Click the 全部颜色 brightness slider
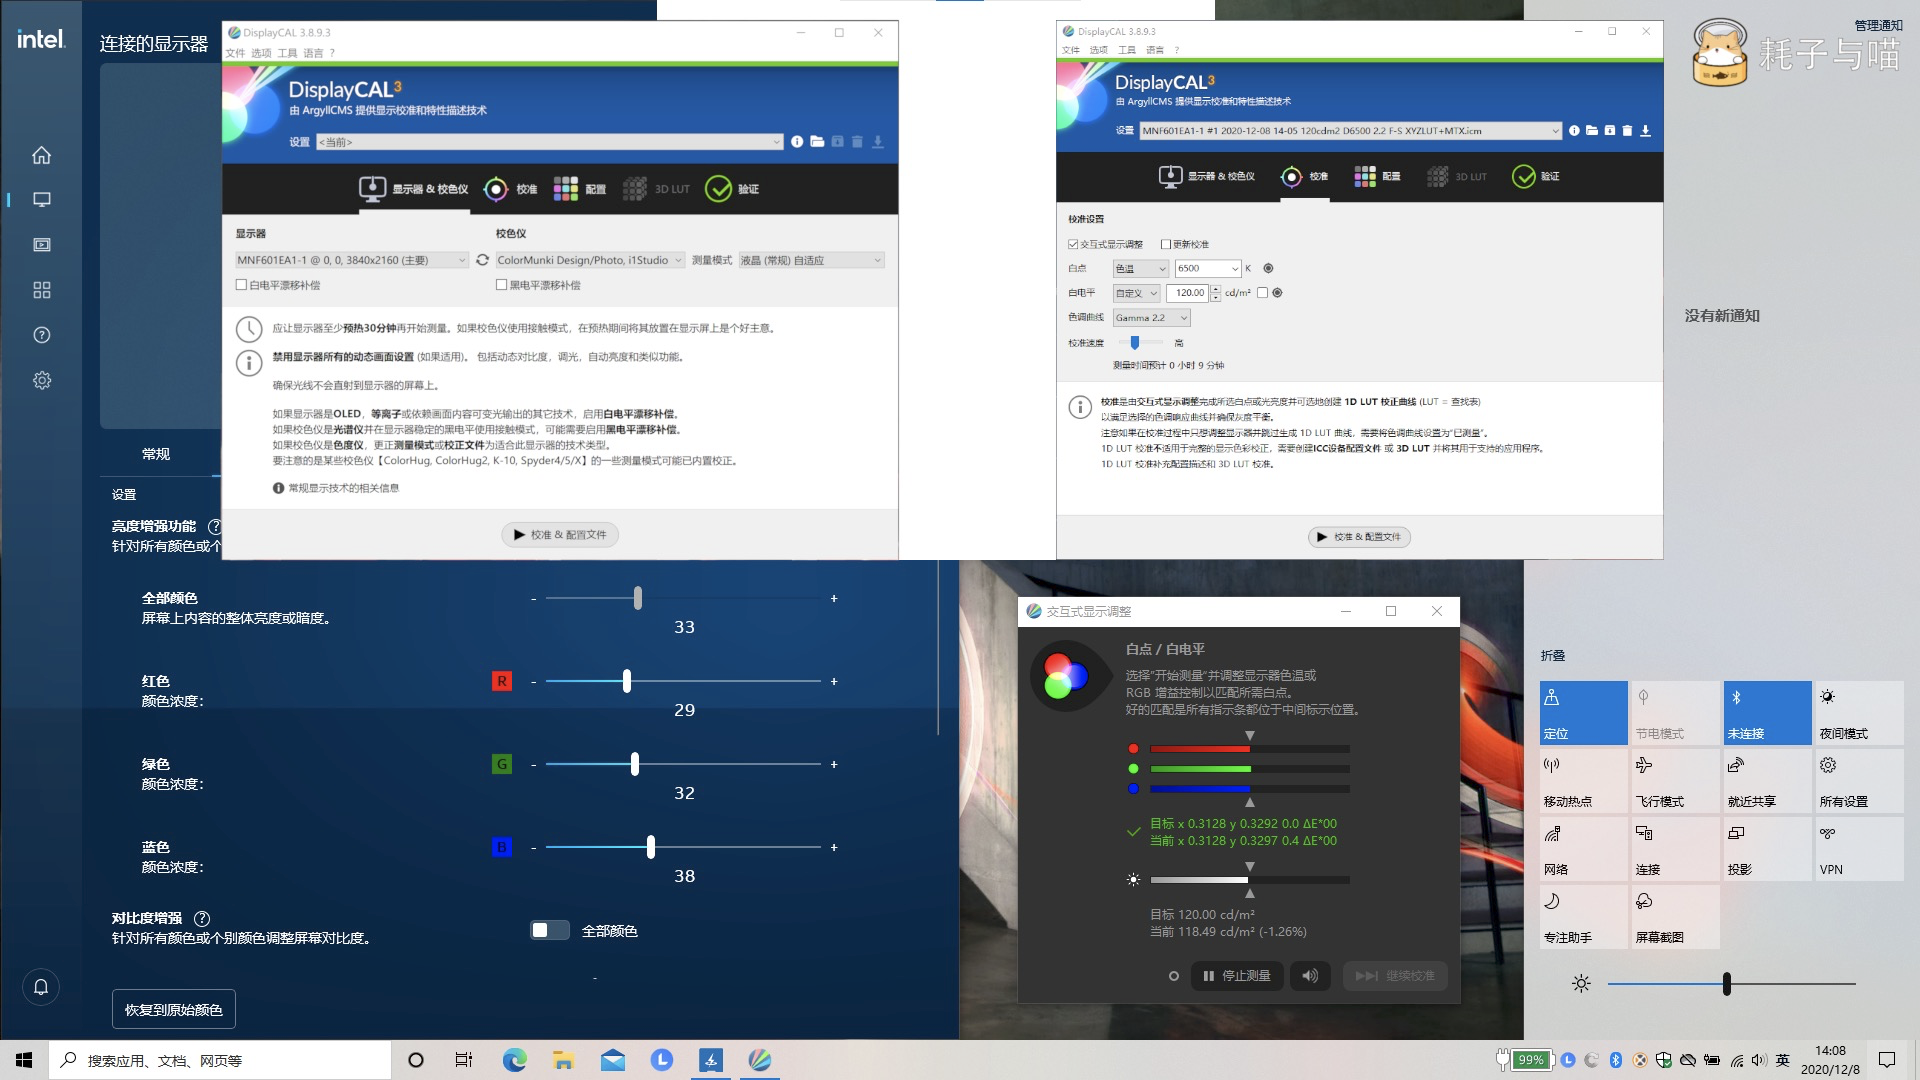1920x1080 pixels. pyautogui.click(x=684, y=598)
